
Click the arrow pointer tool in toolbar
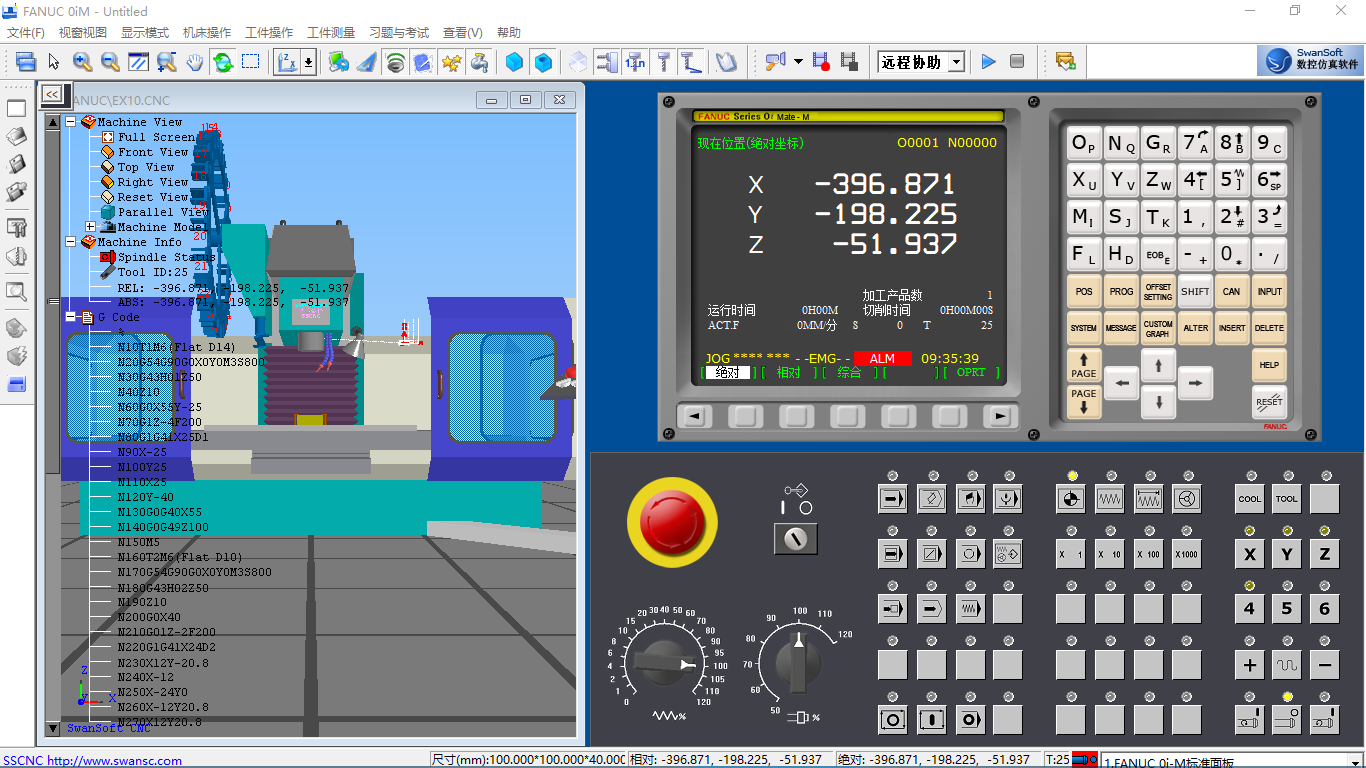pos(54,62)
